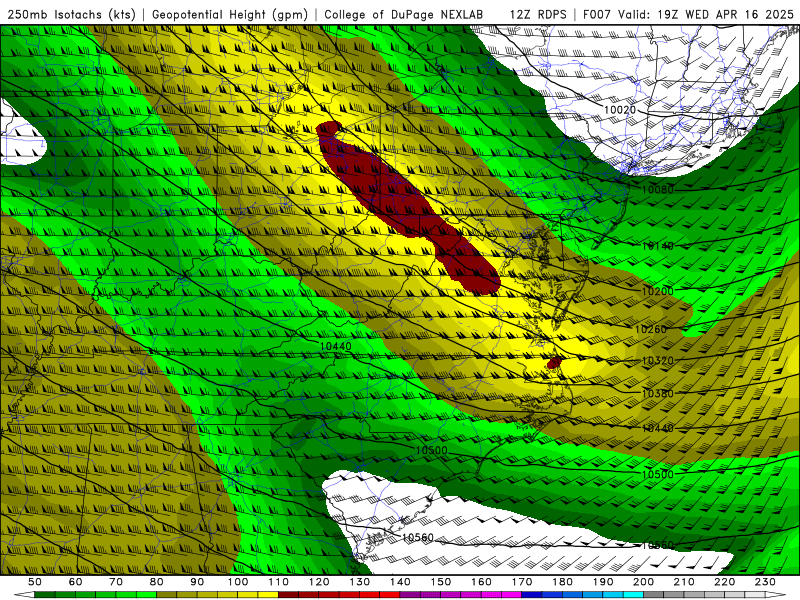Click the 230 knot label on color scale
Screen dimensions: 800x600
pos(765,582)
